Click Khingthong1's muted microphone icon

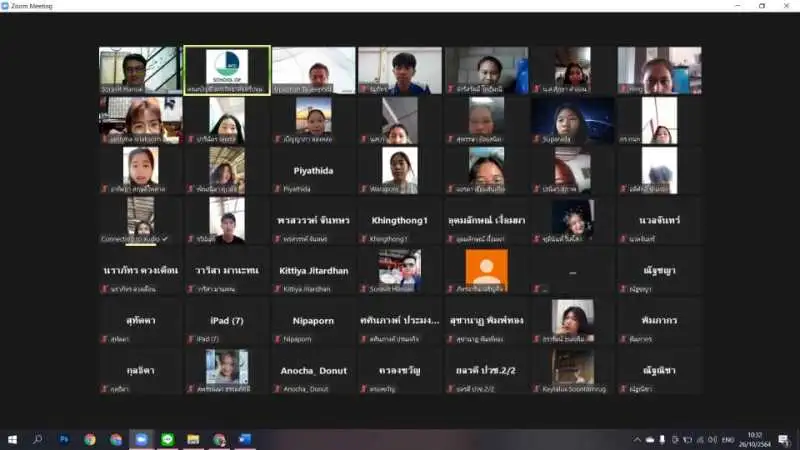(363, 239)
